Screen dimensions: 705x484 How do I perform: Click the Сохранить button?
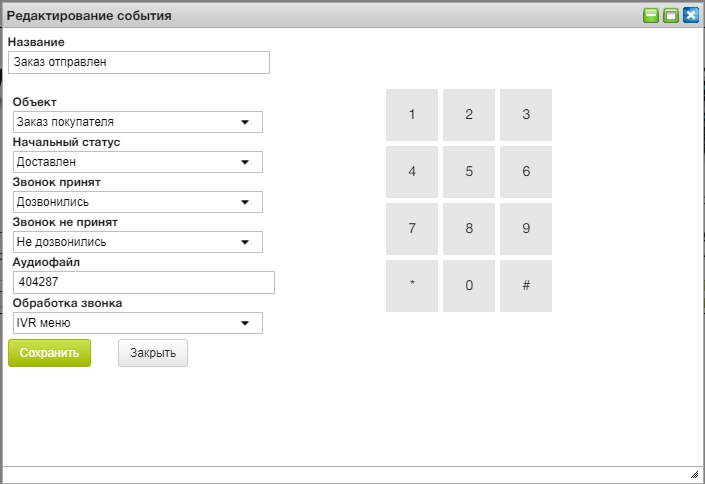pos(49,353)
